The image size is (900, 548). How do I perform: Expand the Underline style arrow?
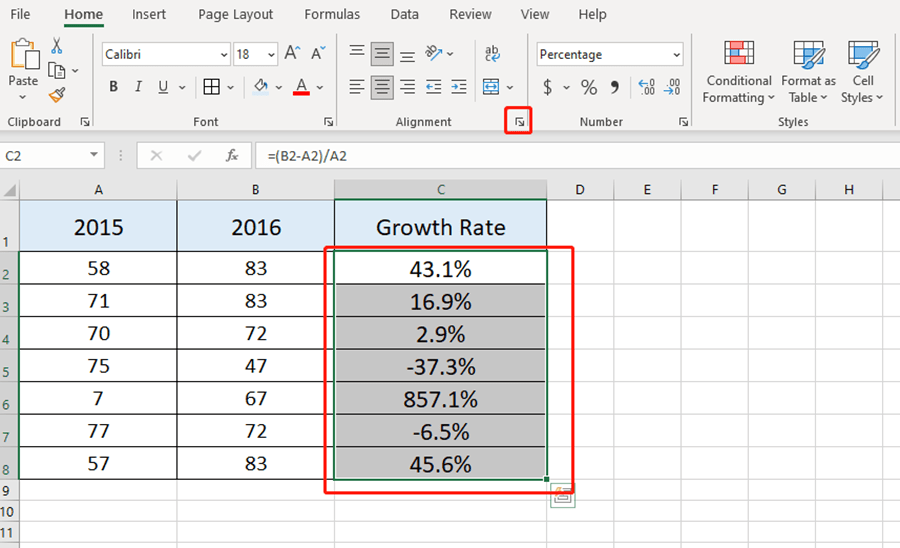click(x=182, y=87)
